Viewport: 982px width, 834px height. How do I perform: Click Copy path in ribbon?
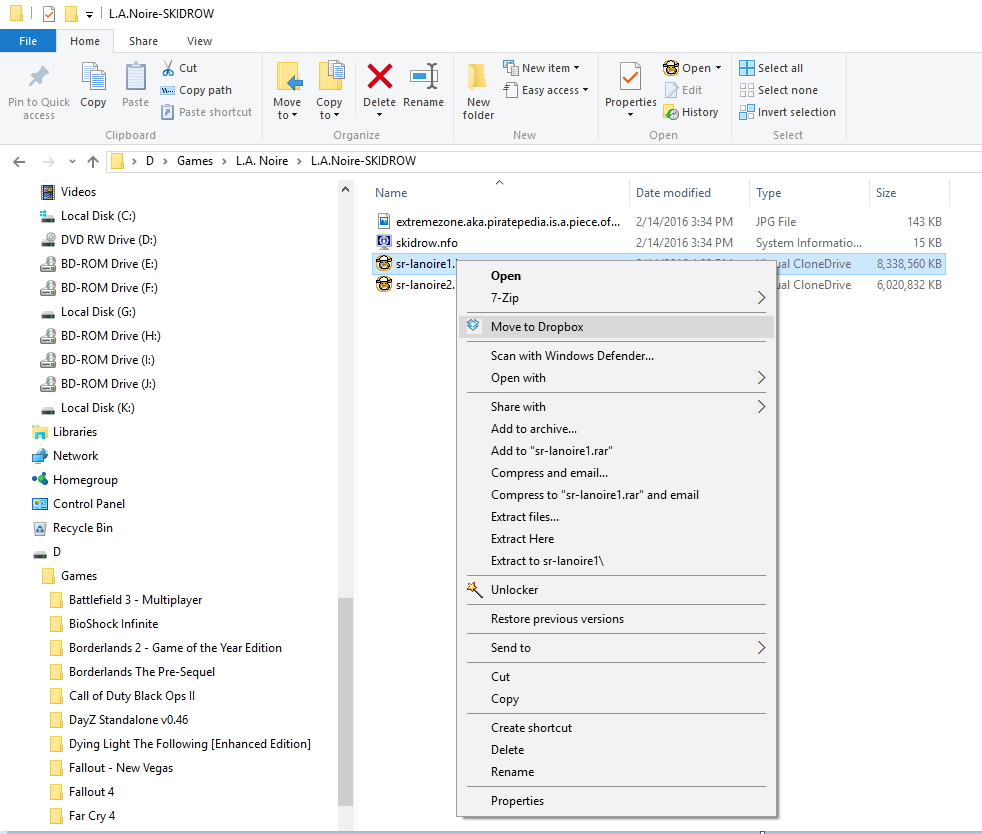click(196, 90)
